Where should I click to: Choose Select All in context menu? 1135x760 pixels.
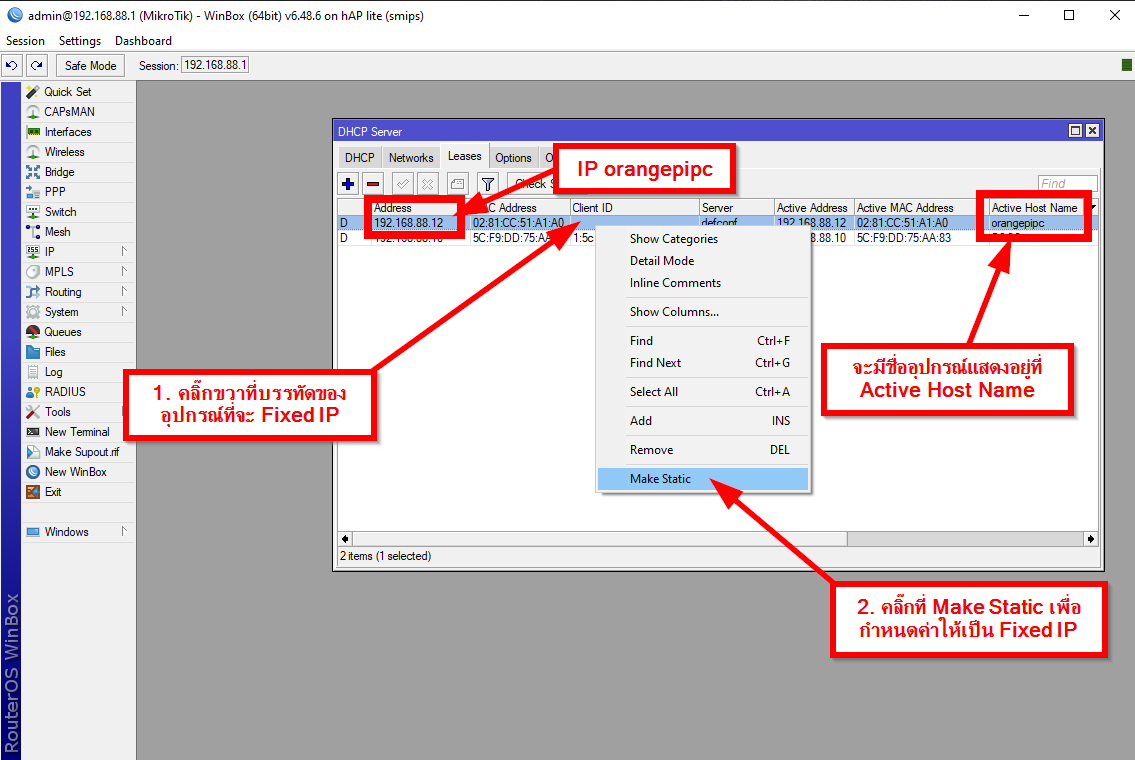tap(702, 392)
